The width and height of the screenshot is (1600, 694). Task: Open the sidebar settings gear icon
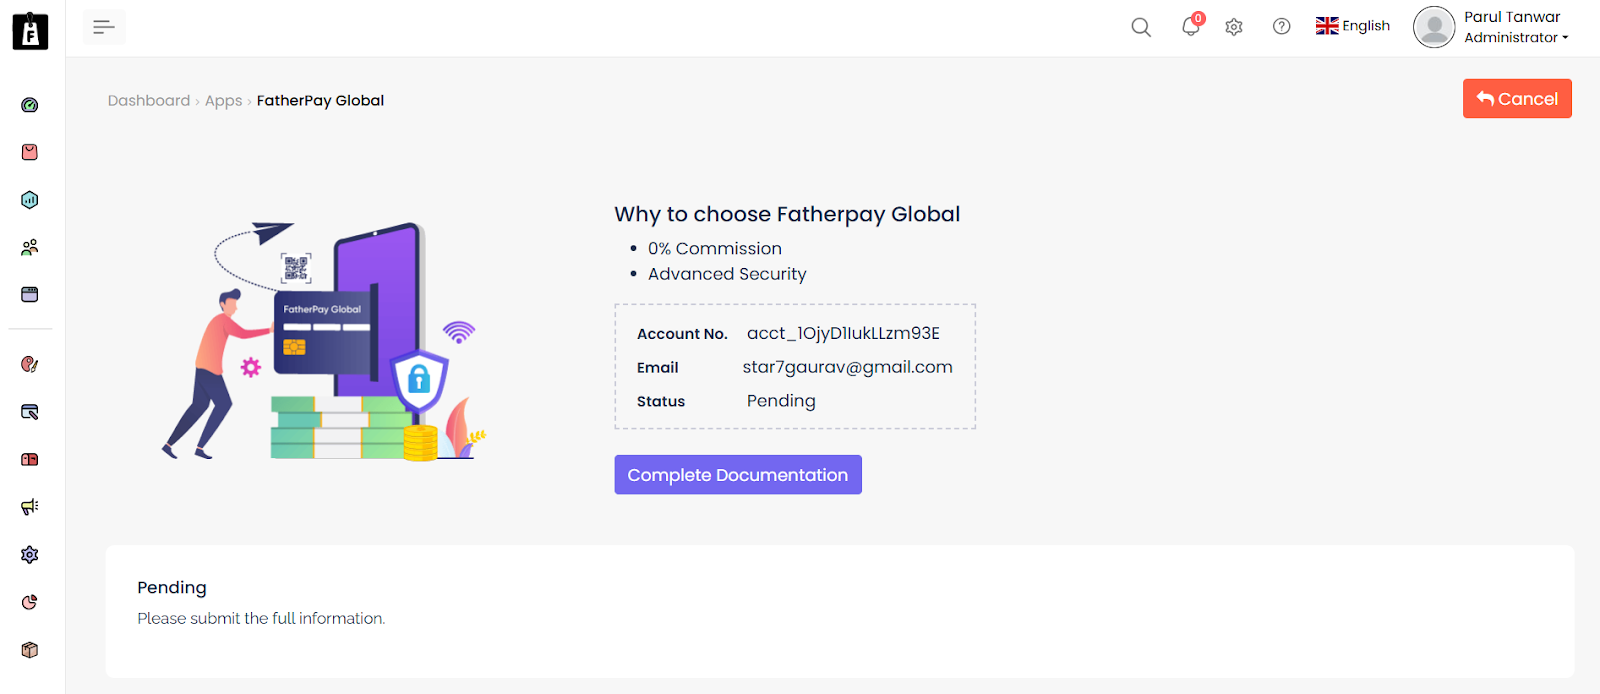coord(30,555)
